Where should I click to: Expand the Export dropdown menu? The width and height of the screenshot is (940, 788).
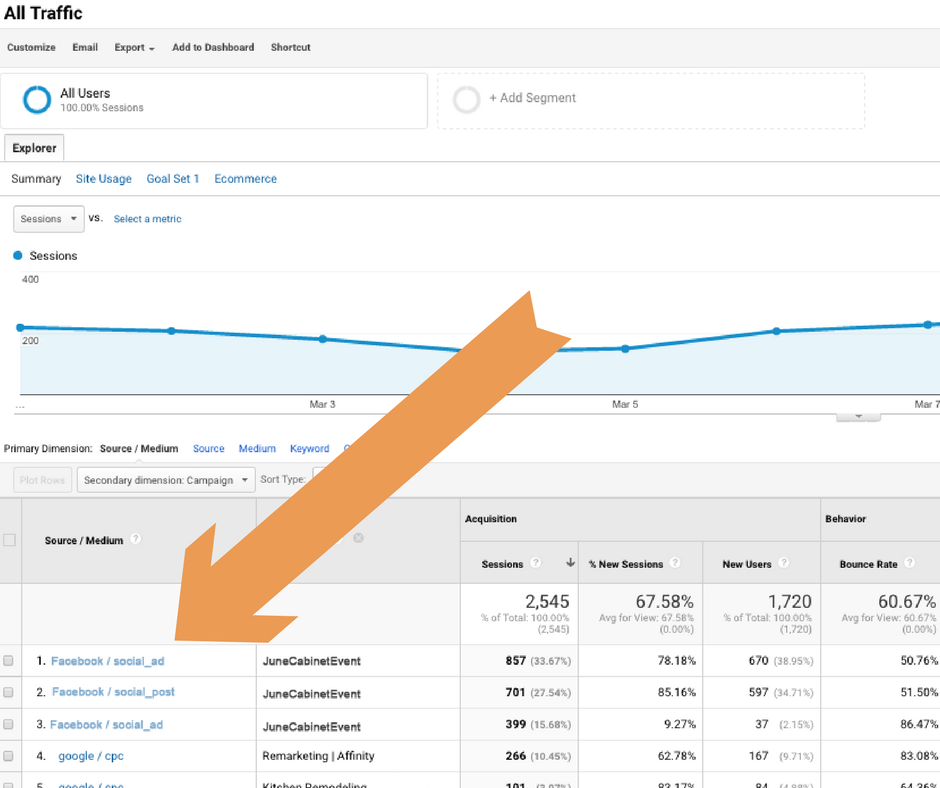click(134, 48)
